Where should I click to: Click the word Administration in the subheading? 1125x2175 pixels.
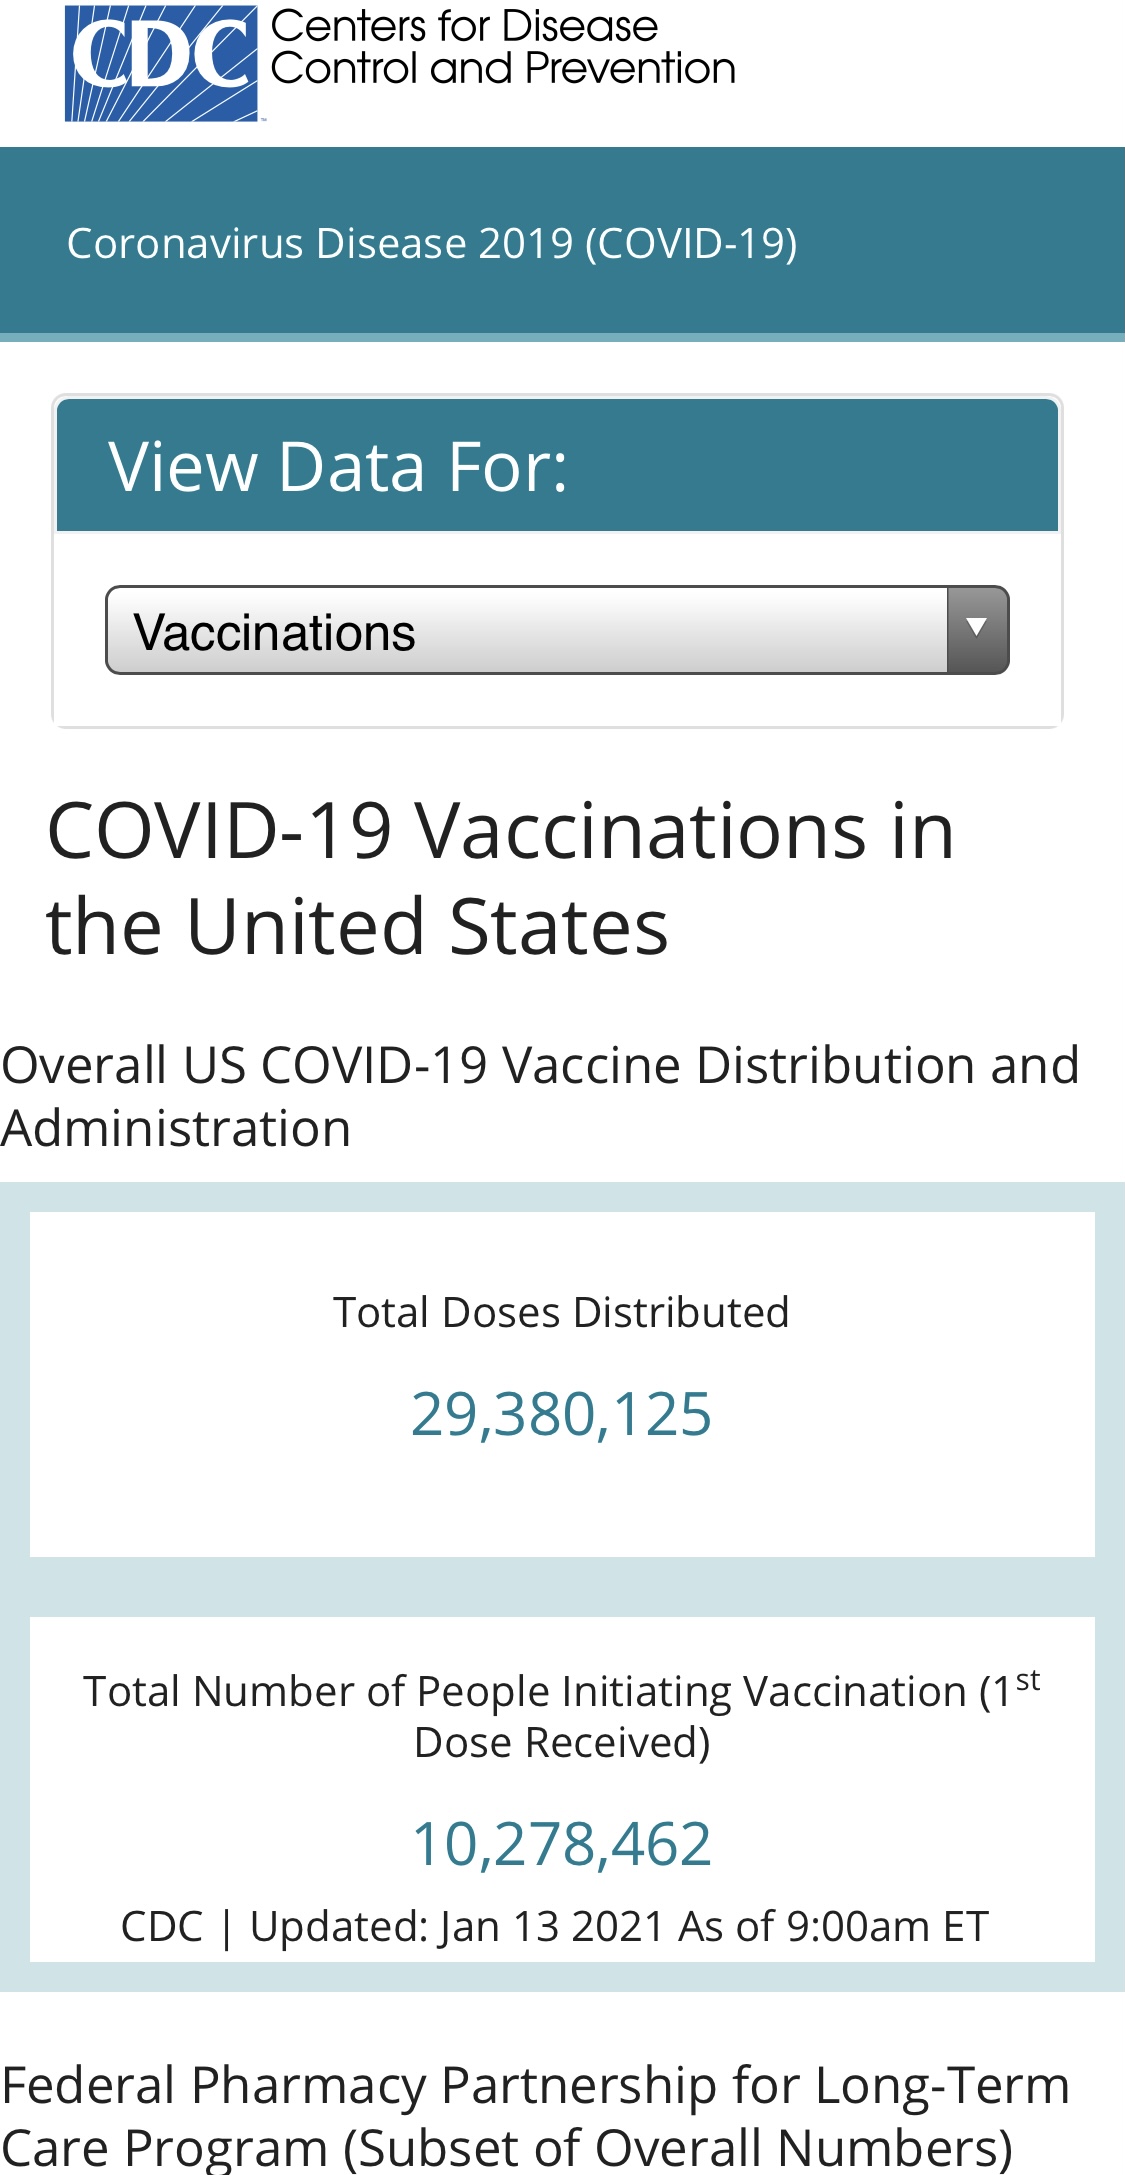[x=177, y=1129]
